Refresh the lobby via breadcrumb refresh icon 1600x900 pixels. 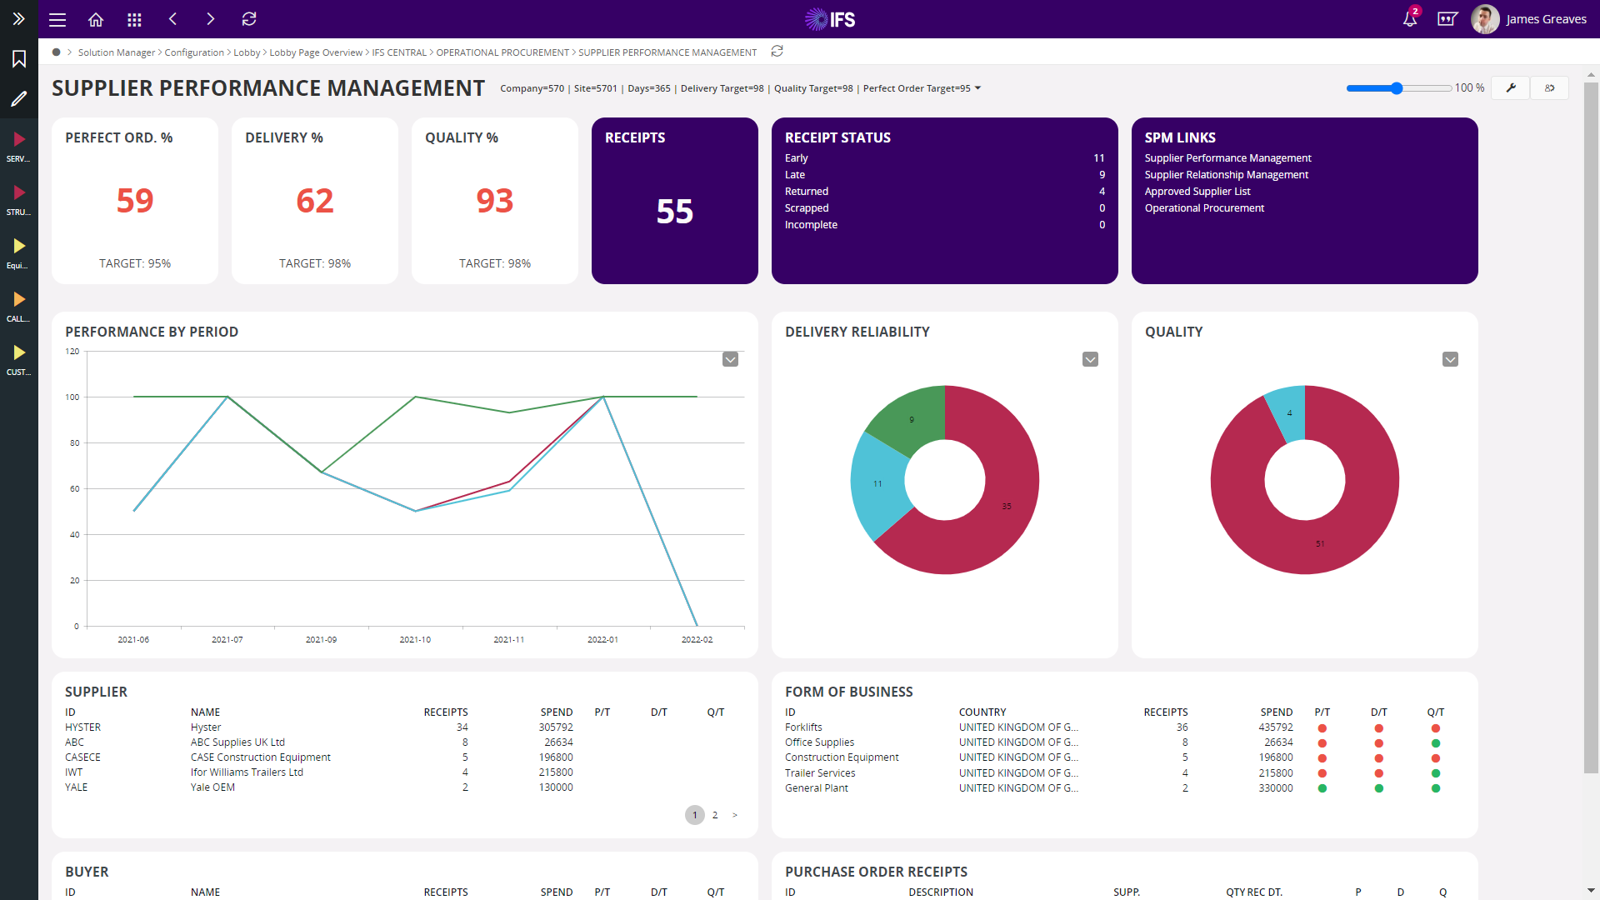coord(777,51)
